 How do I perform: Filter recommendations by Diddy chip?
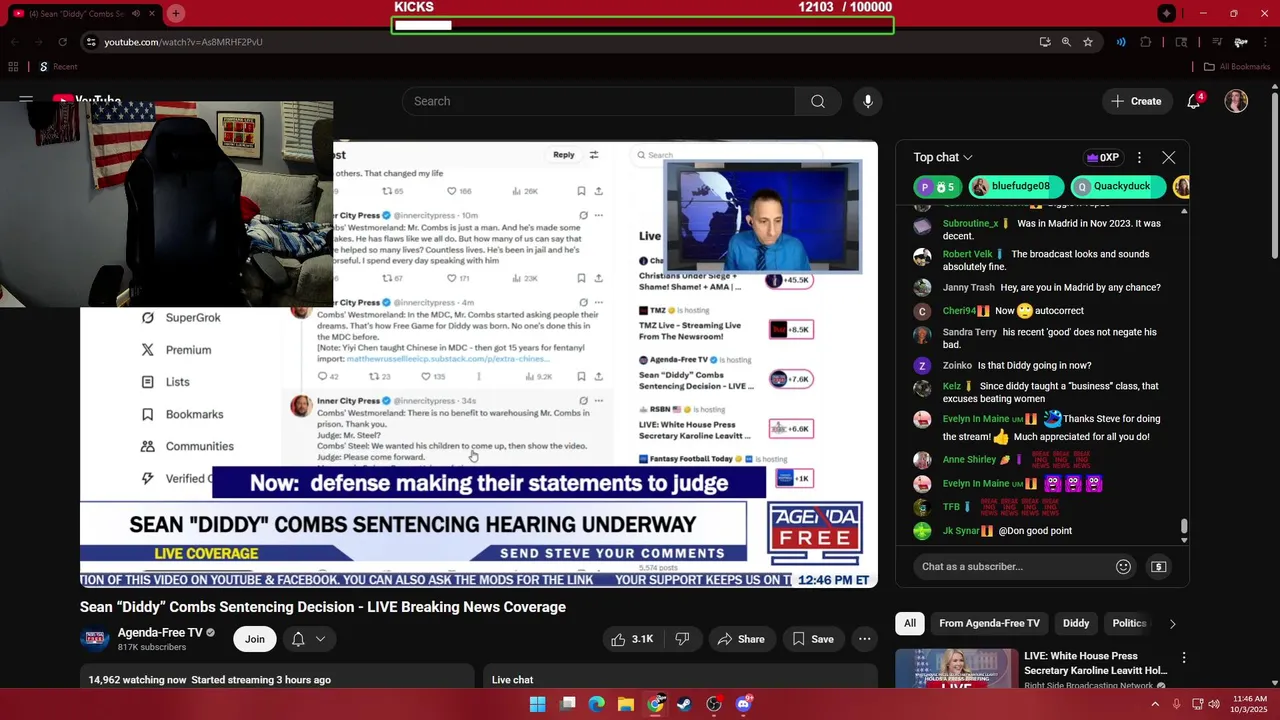[1076, 623]
